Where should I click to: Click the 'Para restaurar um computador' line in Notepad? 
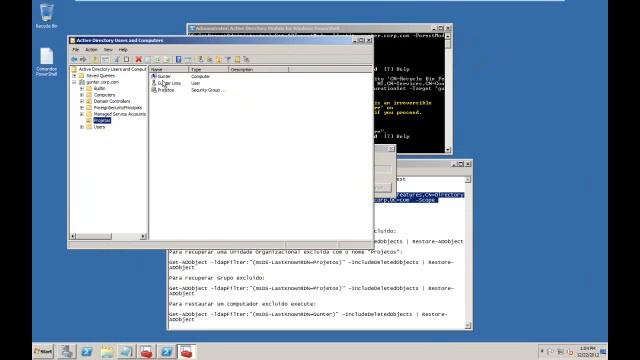242,304
